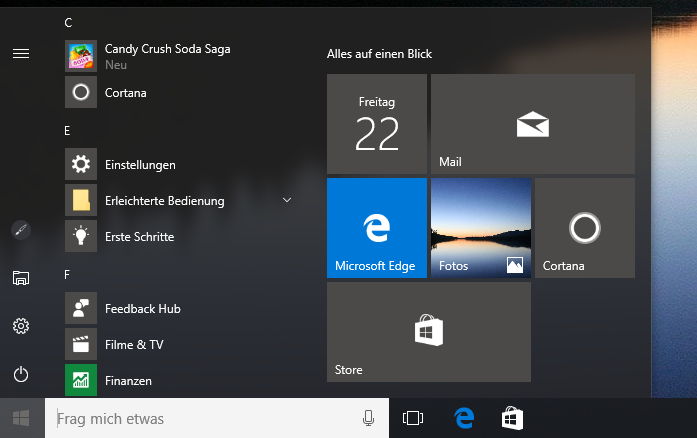
Task: Open Settings gear in the left rail
Action: coord(21,326)
